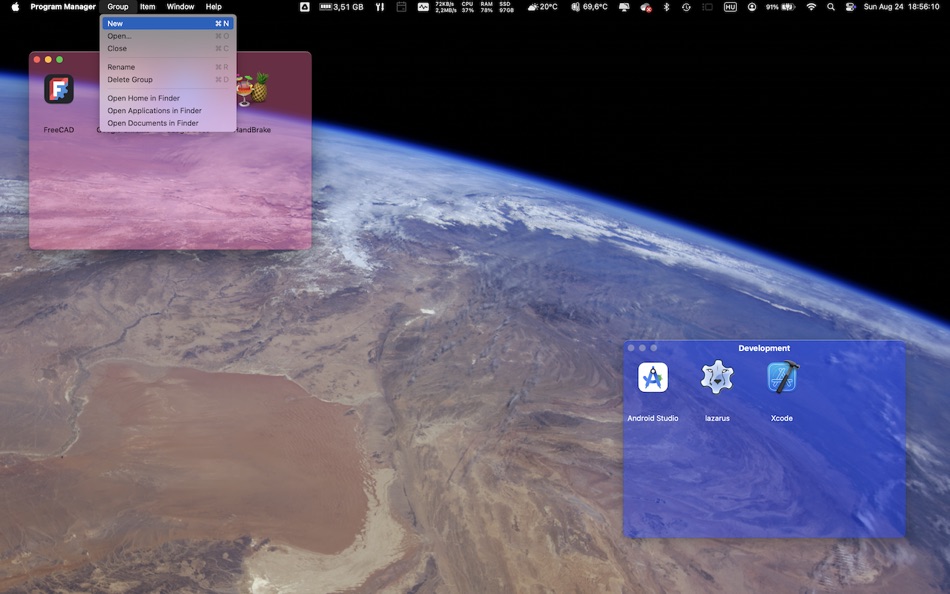Image resolution: width=950 pixels, height=594 pixels.
Task: Click the stage manager rectangle icon
Action: (x=707, y=7)
